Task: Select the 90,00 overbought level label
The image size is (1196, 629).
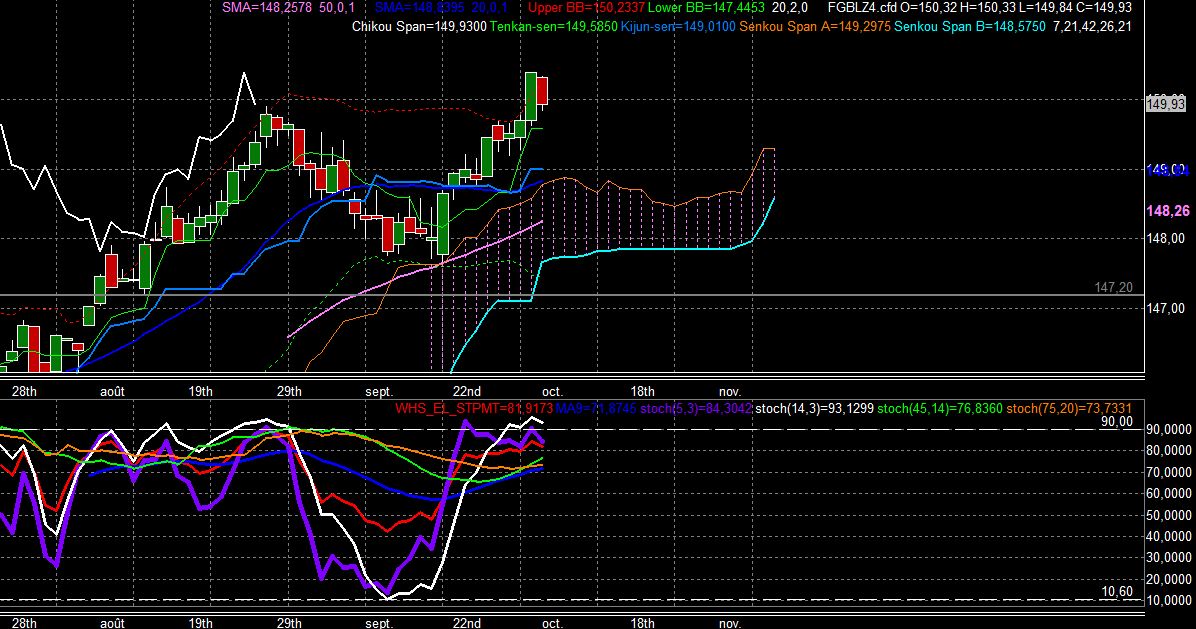Action: [1117, 422]
